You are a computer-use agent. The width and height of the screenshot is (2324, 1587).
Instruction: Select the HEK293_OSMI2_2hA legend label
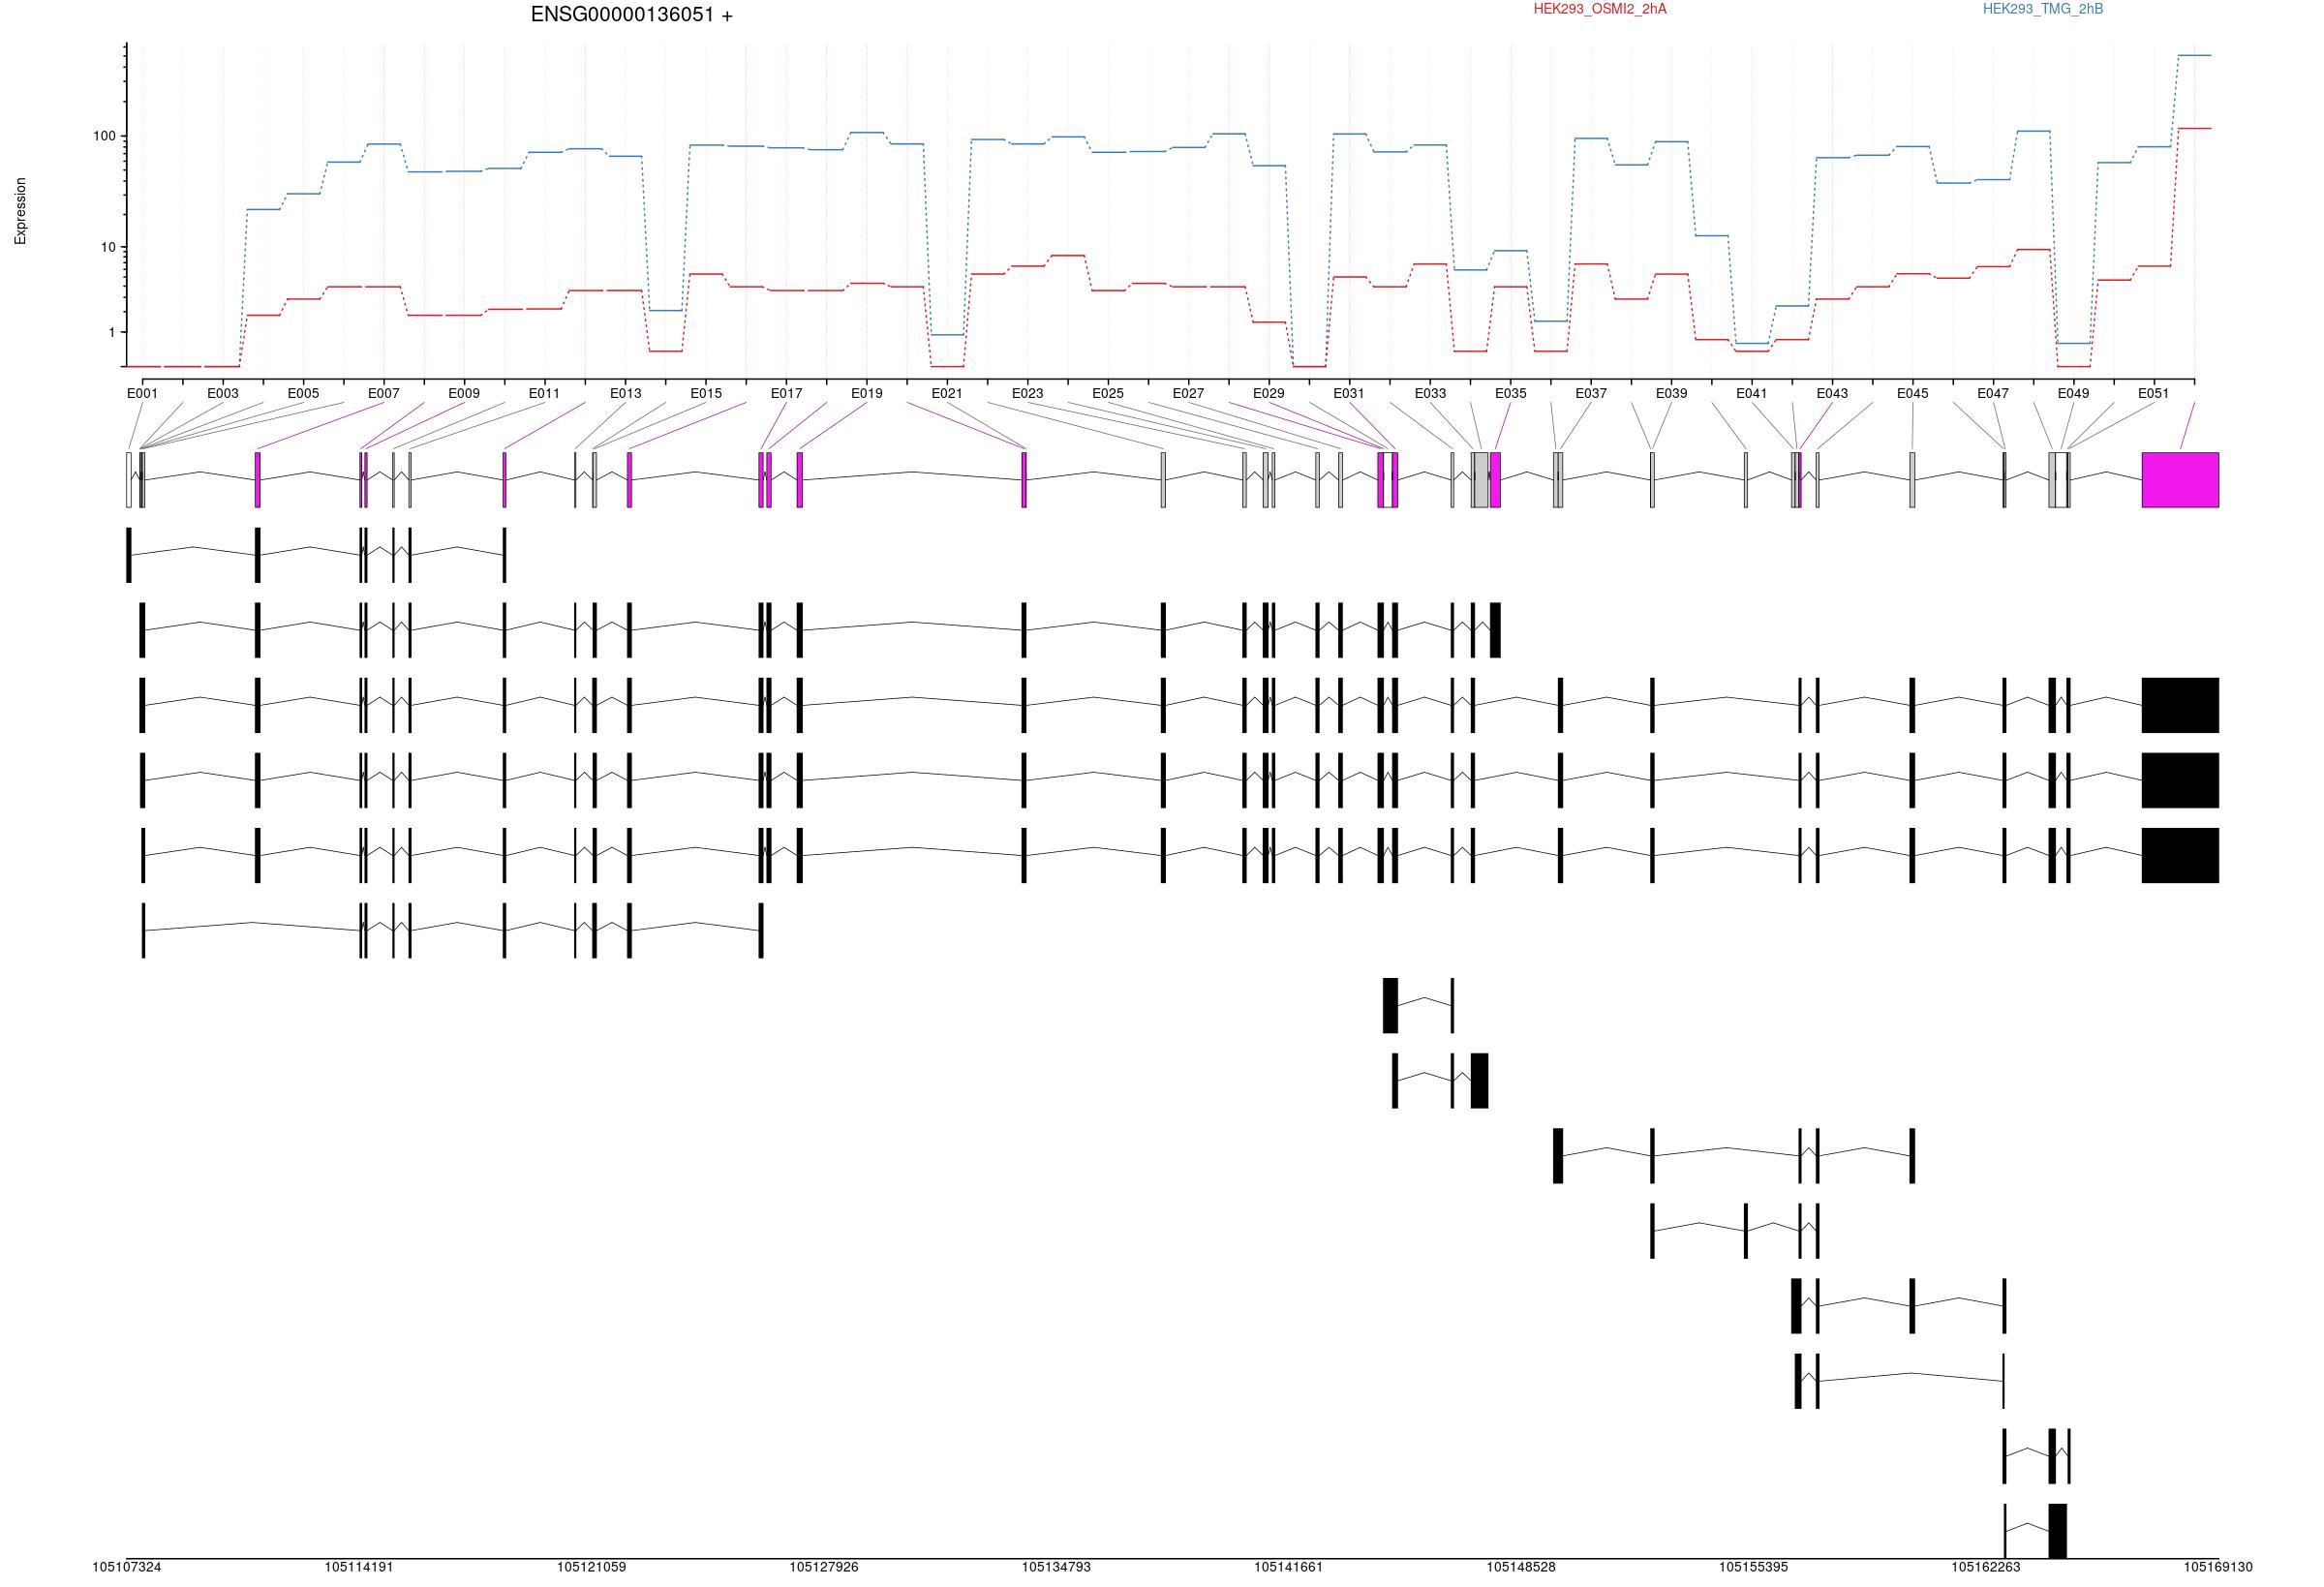click(x=1600, y=9)
